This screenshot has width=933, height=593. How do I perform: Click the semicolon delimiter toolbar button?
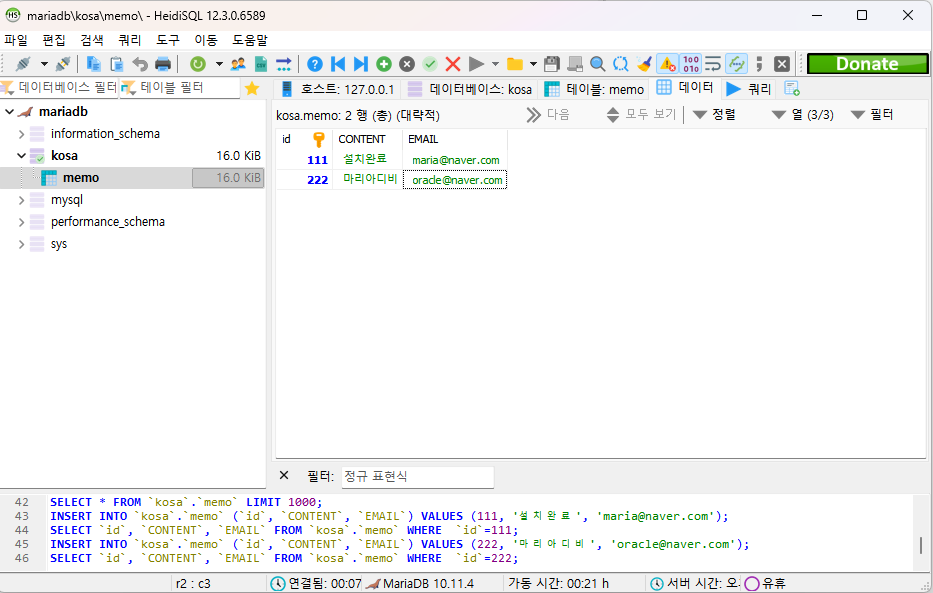[x=759, y=64]
